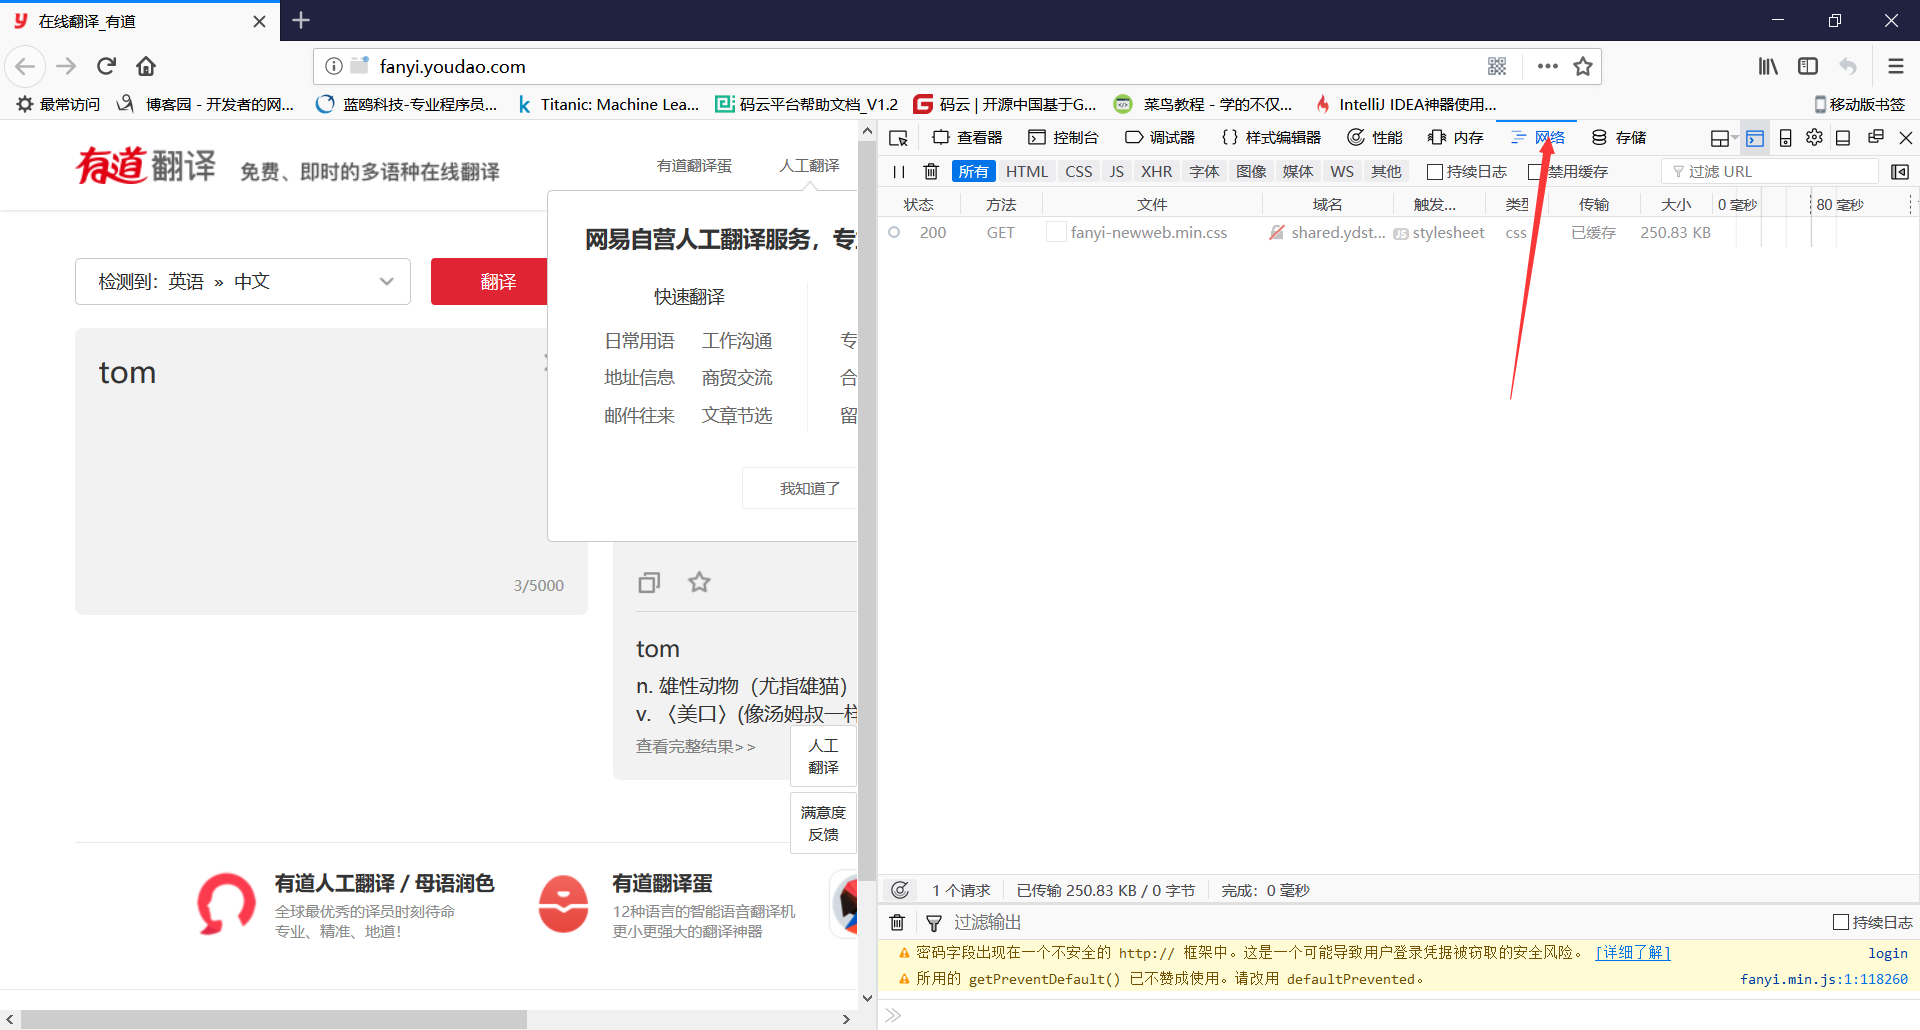The height and width of the screenshot is (1030, 1920).
Task: Open the 有道翻译蛋 top navigation link
Action: [x=694, y=166]
